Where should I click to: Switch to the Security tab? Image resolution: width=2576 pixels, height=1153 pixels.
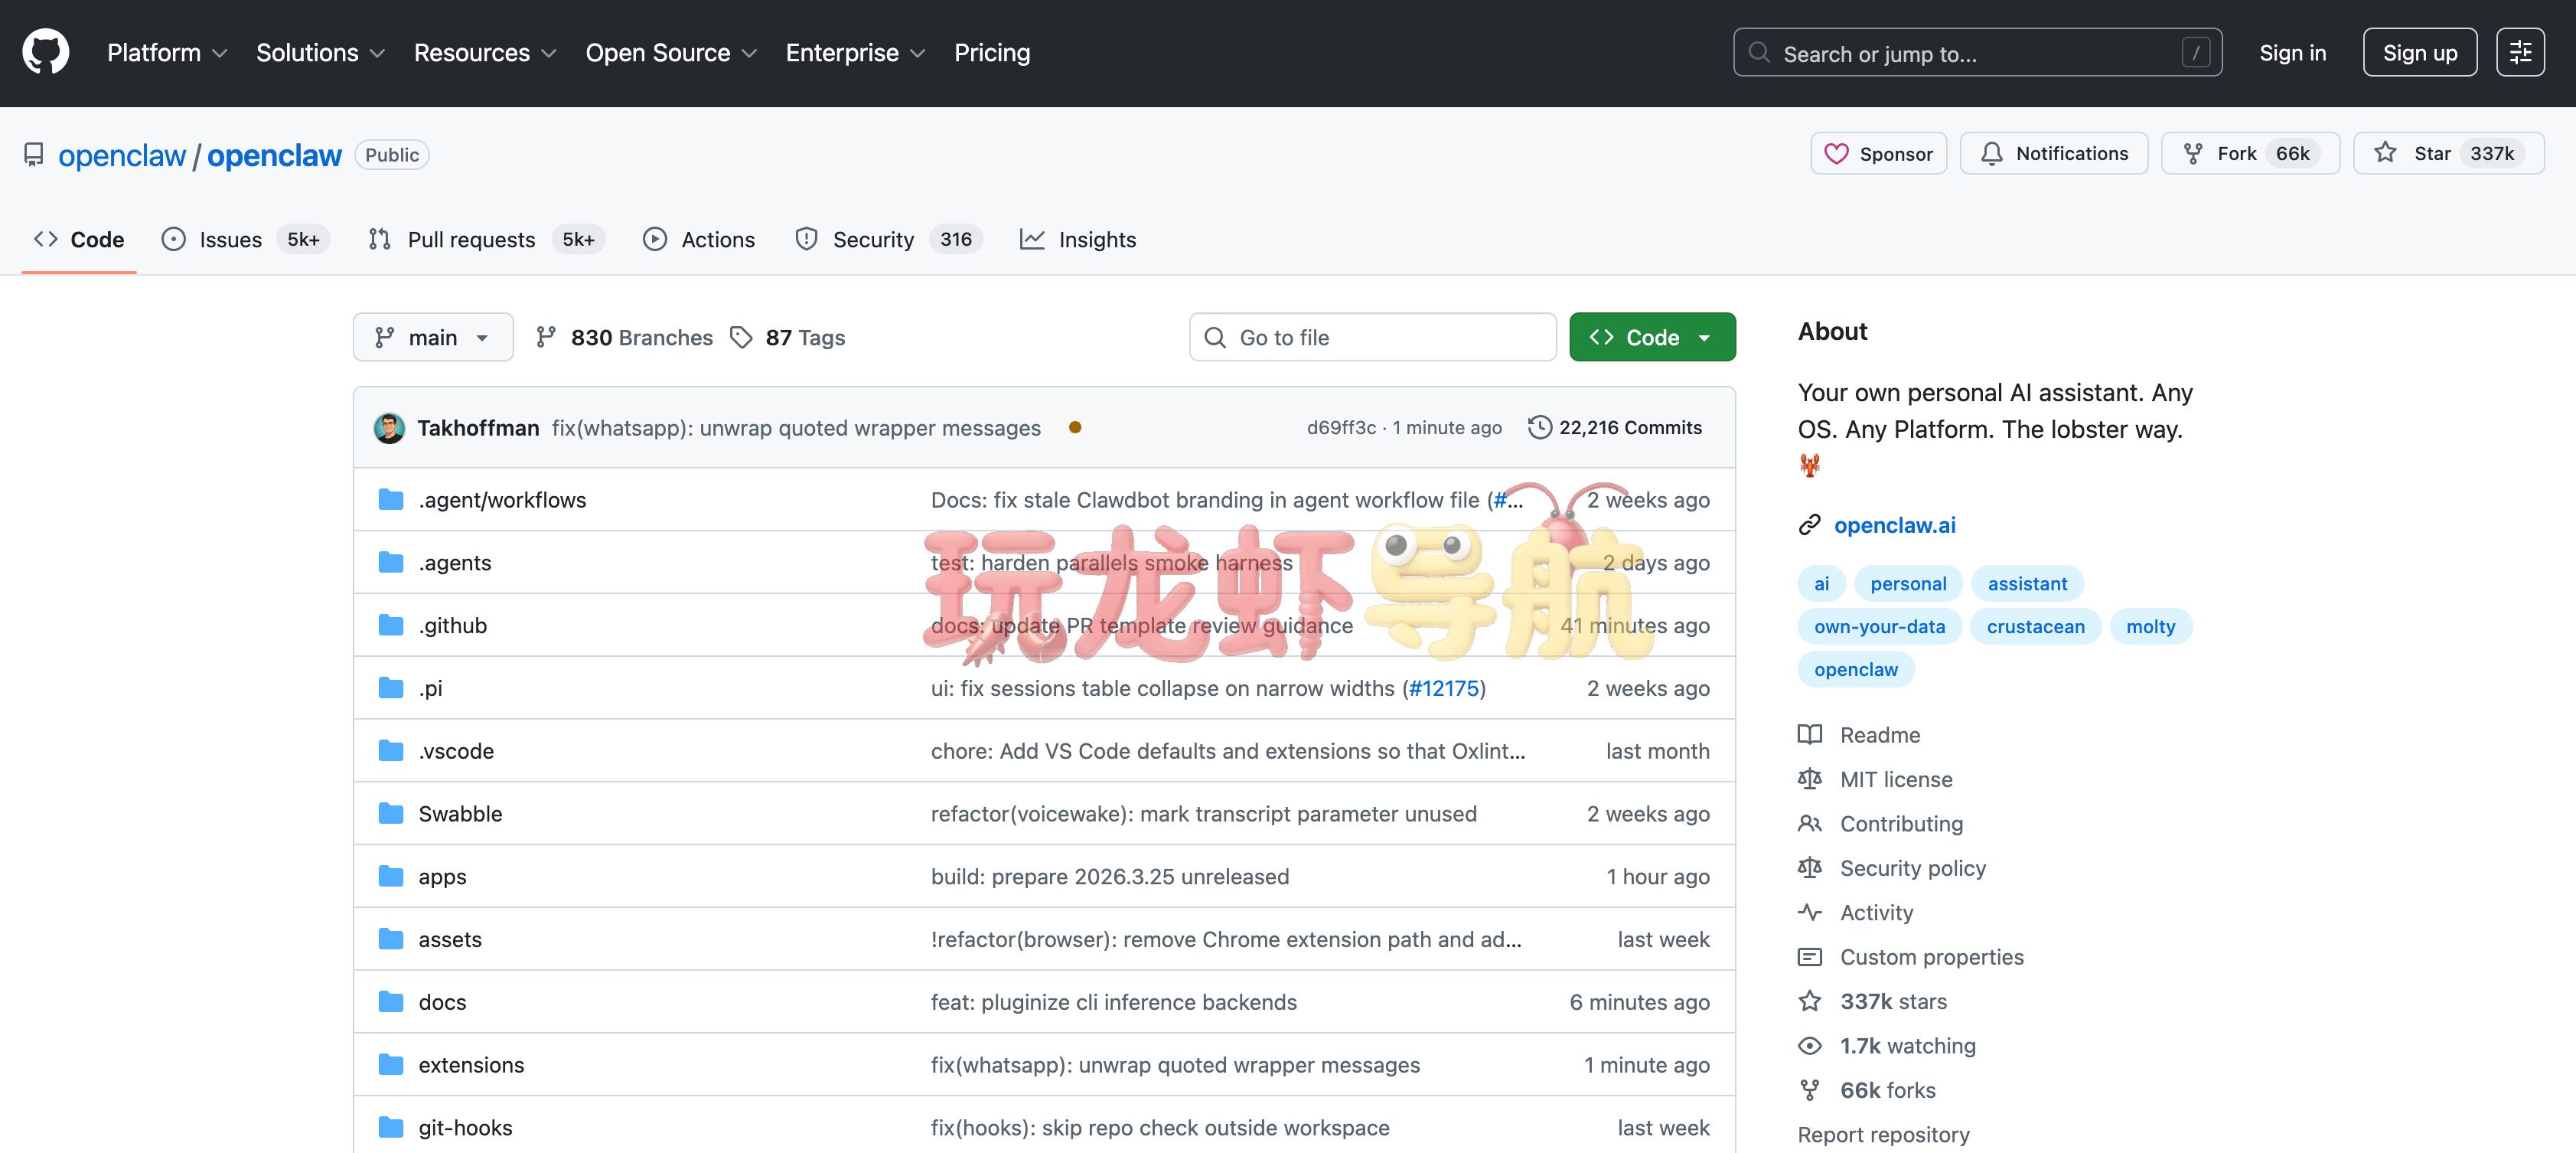pyautogui.click(x=888, y=240)
